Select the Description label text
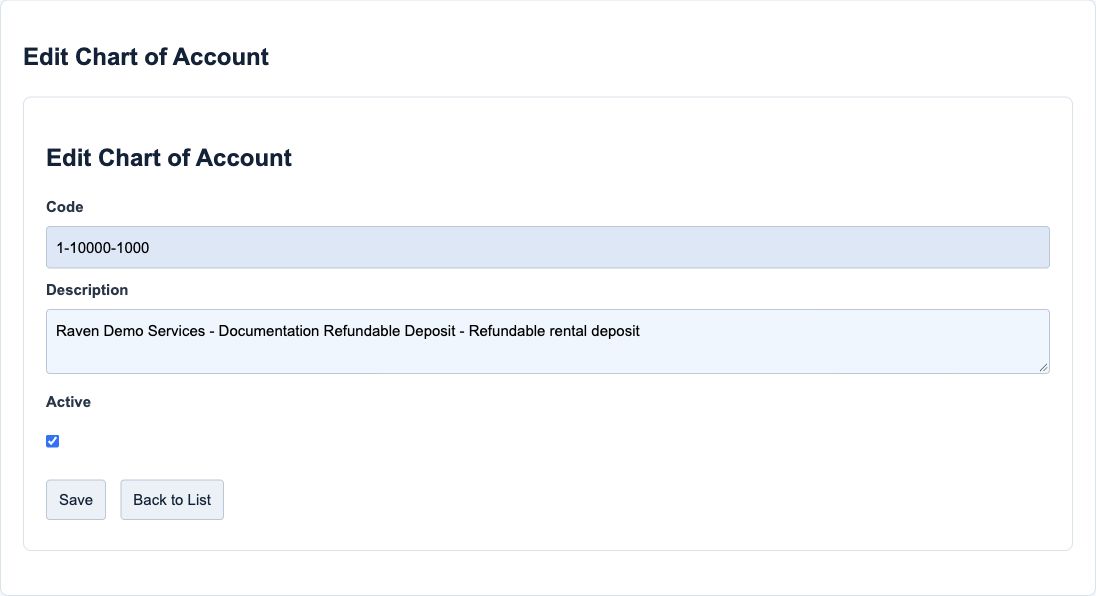Image resolution: width=1096 pixels, height=596 pixels. pyautogui.click(x=87, y=290)
